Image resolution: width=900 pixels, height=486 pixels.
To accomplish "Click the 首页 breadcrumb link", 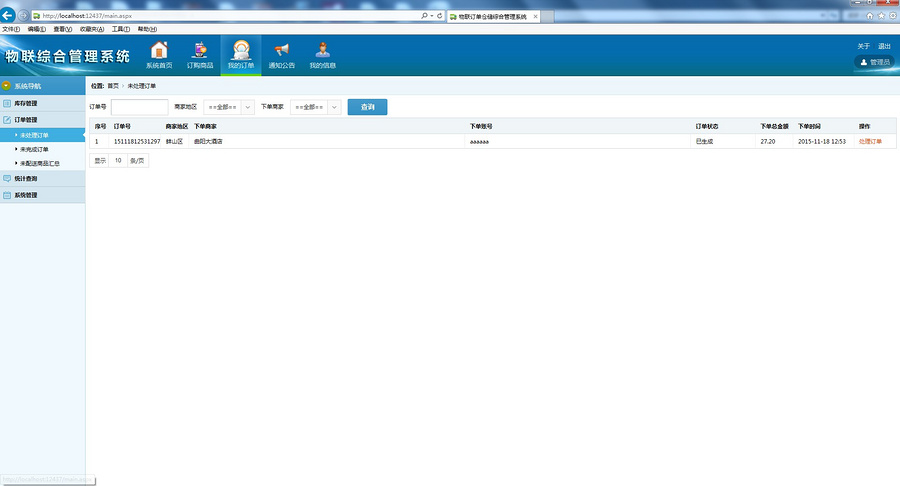I will pos(112,85).
